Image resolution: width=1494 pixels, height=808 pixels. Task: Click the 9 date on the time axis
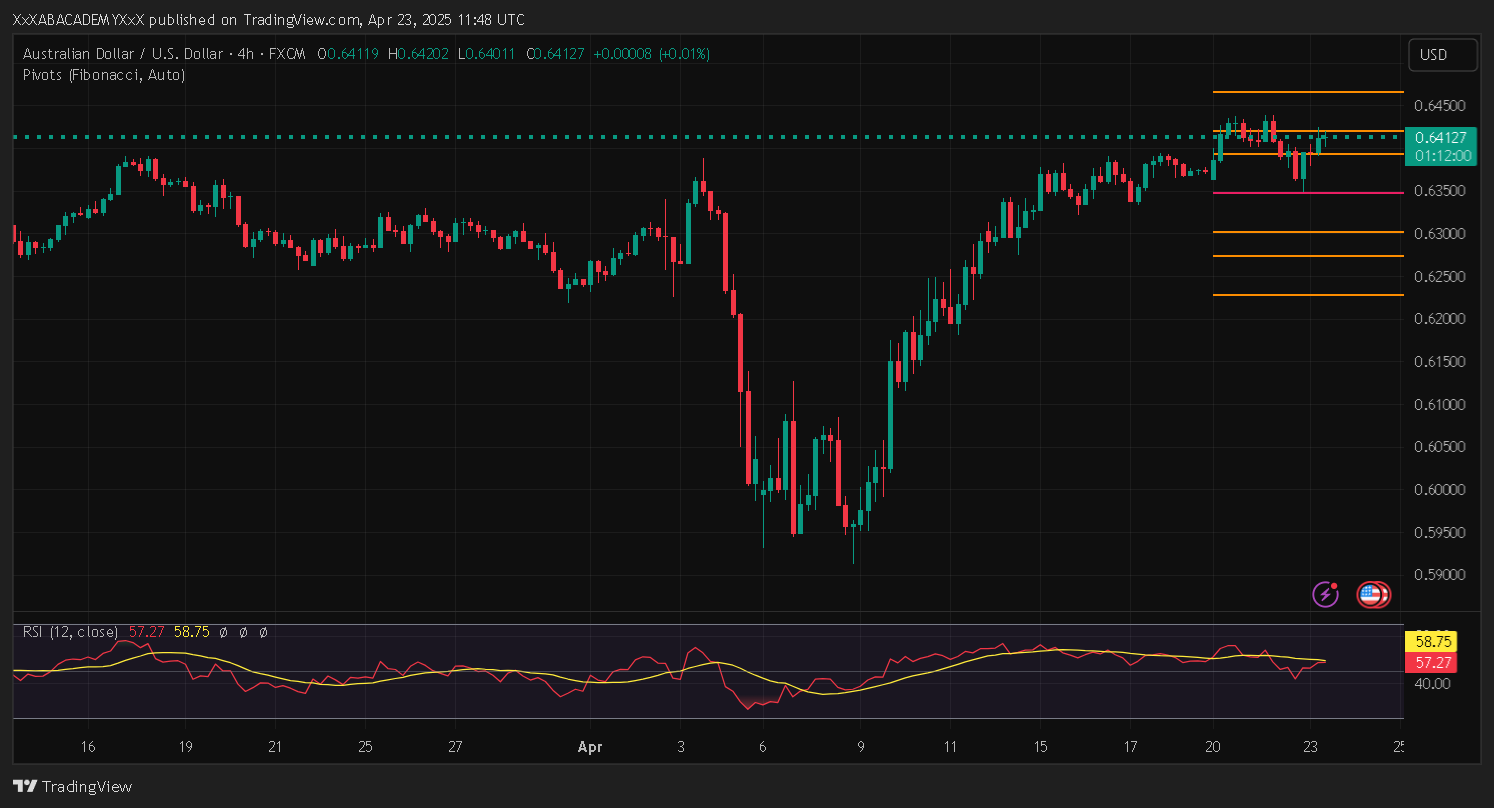pos(860,746)
